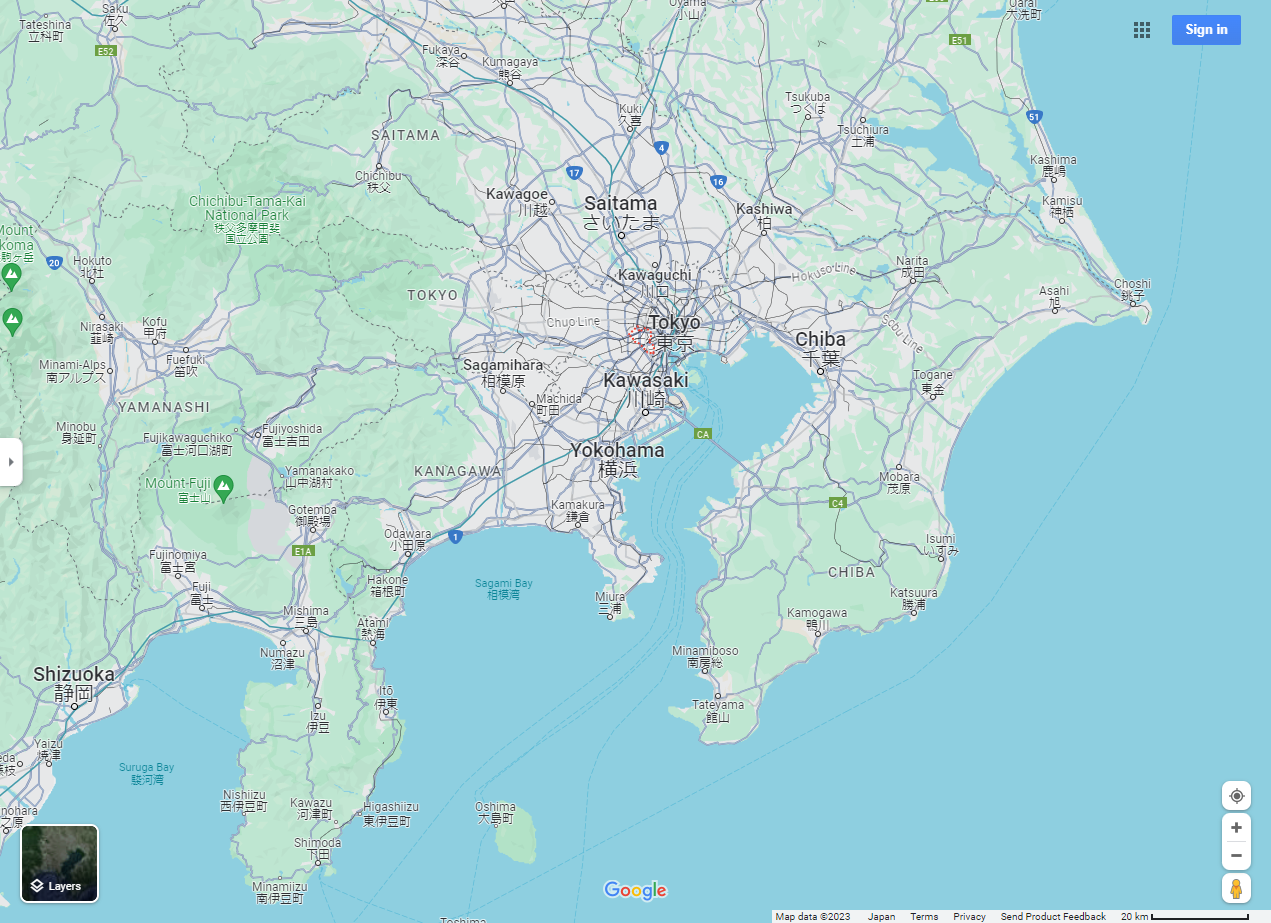
Task: Select the Yokohama city label
Action: pos(617,451)
